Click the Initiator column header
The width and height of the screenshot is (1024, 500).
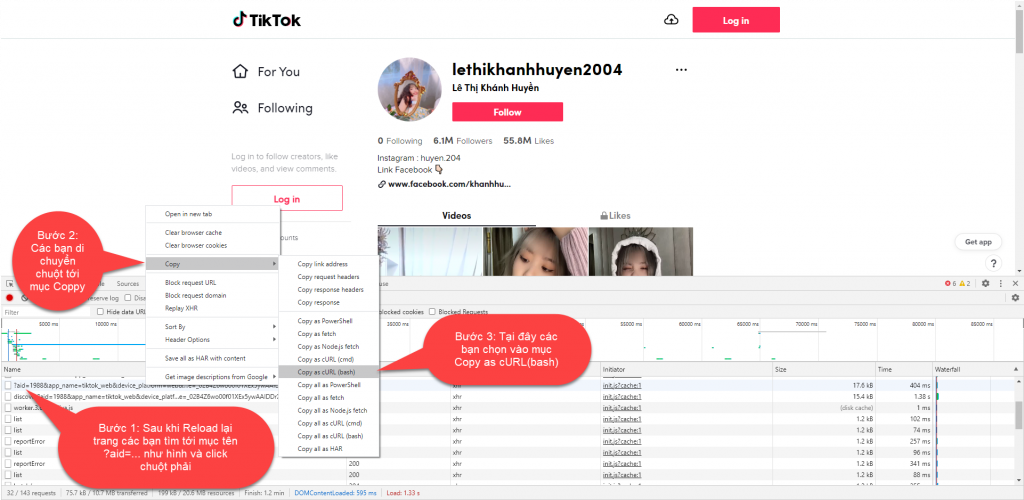coord(686,369)
